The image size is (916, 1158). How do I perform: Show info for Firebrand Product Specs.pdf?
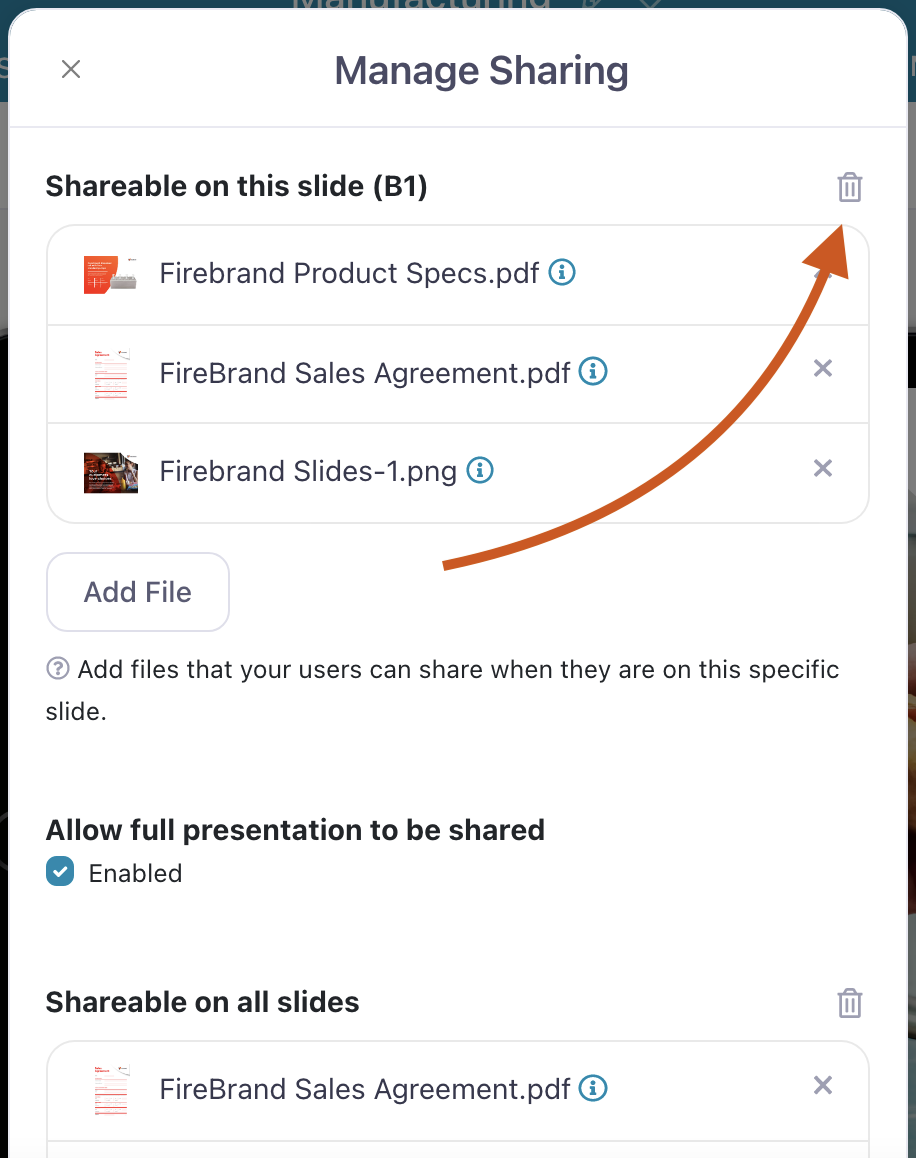pyautogui.click(x=563, y=272)
